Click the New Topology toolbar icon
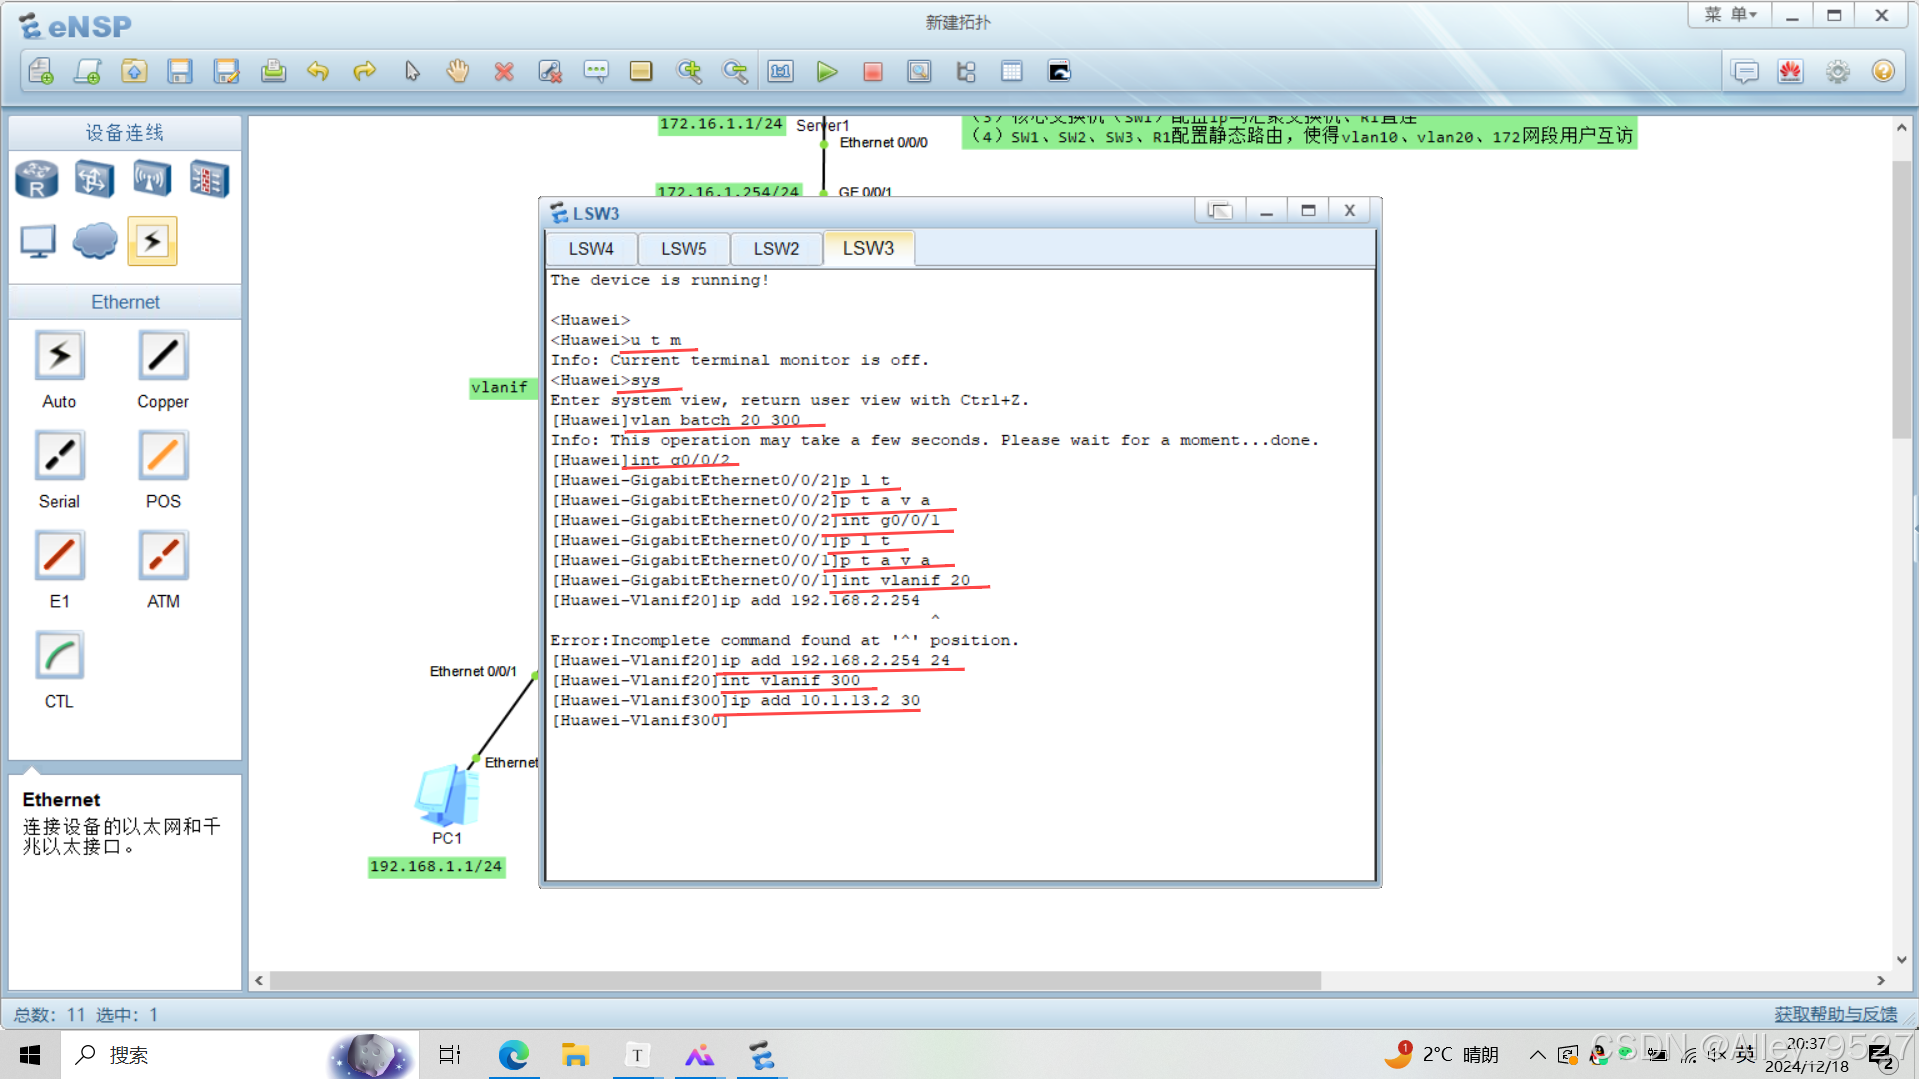The height and width of the screenshot is (1079, 1919). point(41,71)
